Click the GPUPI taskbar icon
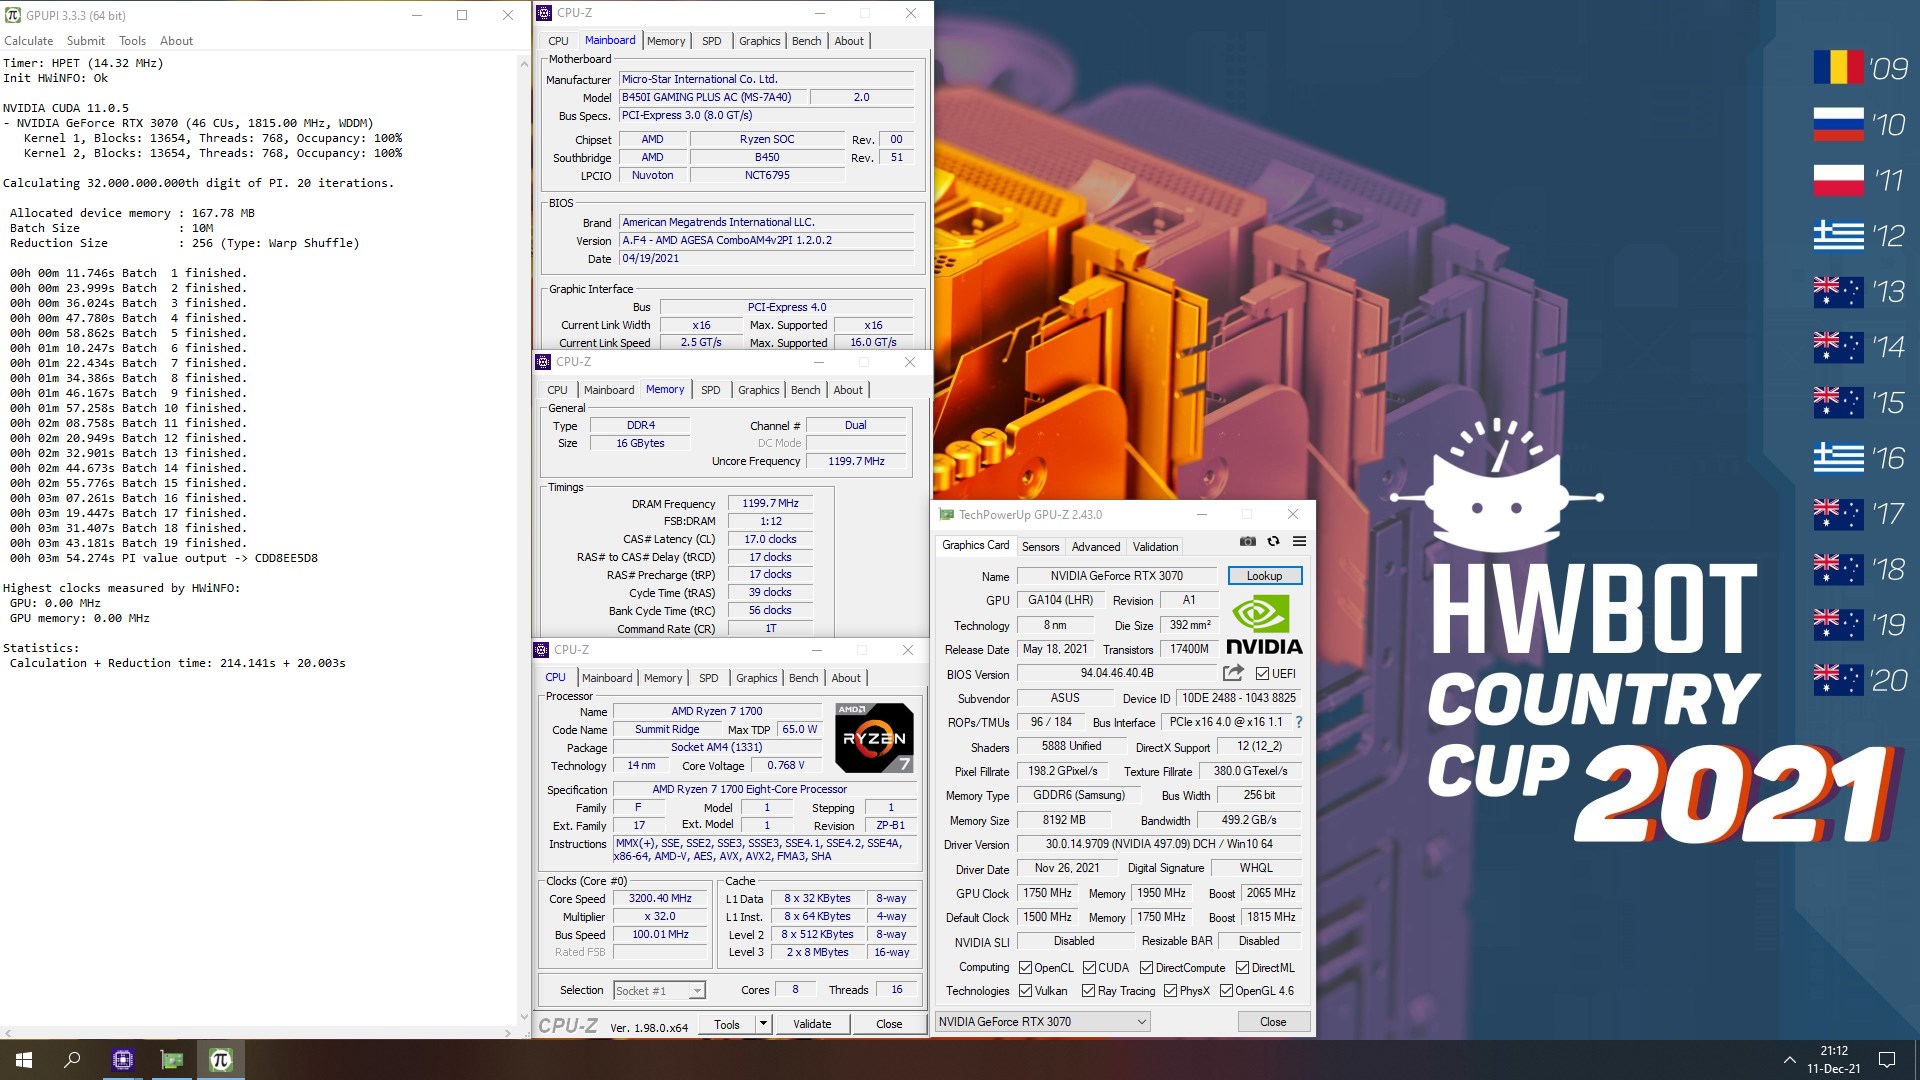Screen dimensions: 1920x1080 [221, 1060]
